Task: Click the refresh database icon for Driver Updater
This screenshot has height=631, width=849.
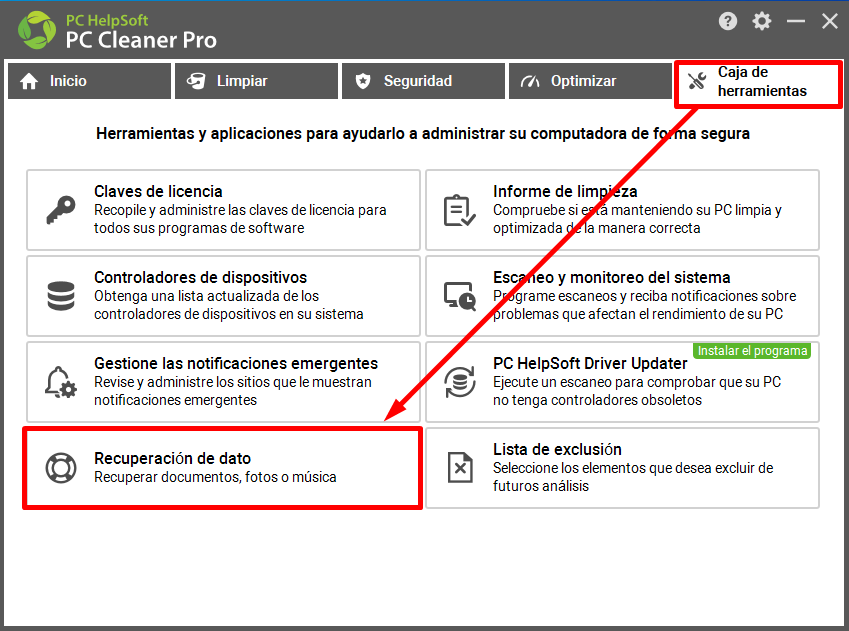Action: click(460, 382)
